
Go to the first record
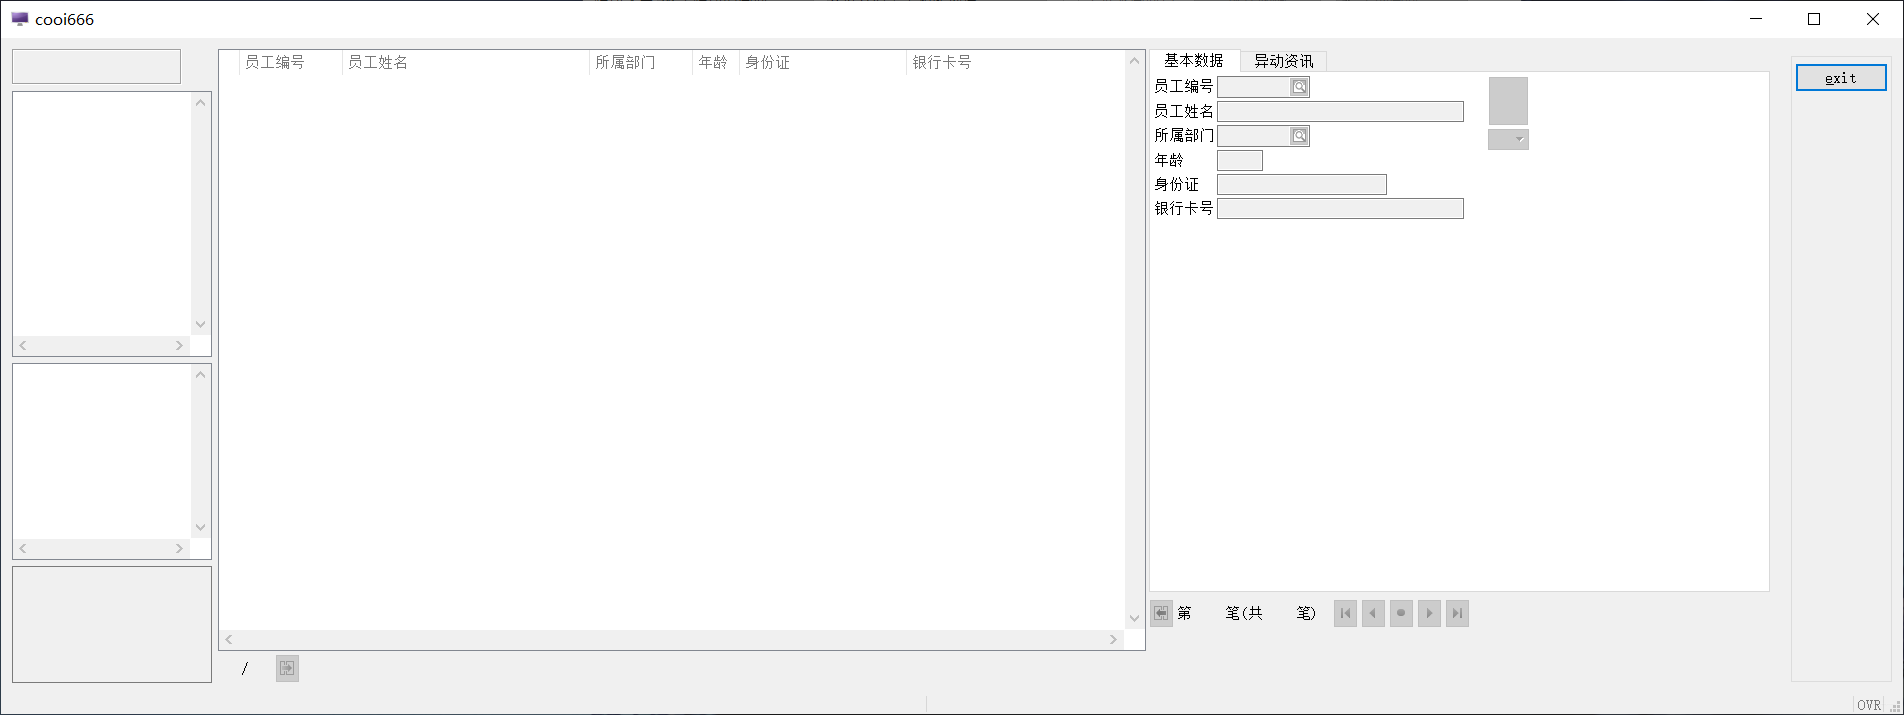pos(1345,613)
